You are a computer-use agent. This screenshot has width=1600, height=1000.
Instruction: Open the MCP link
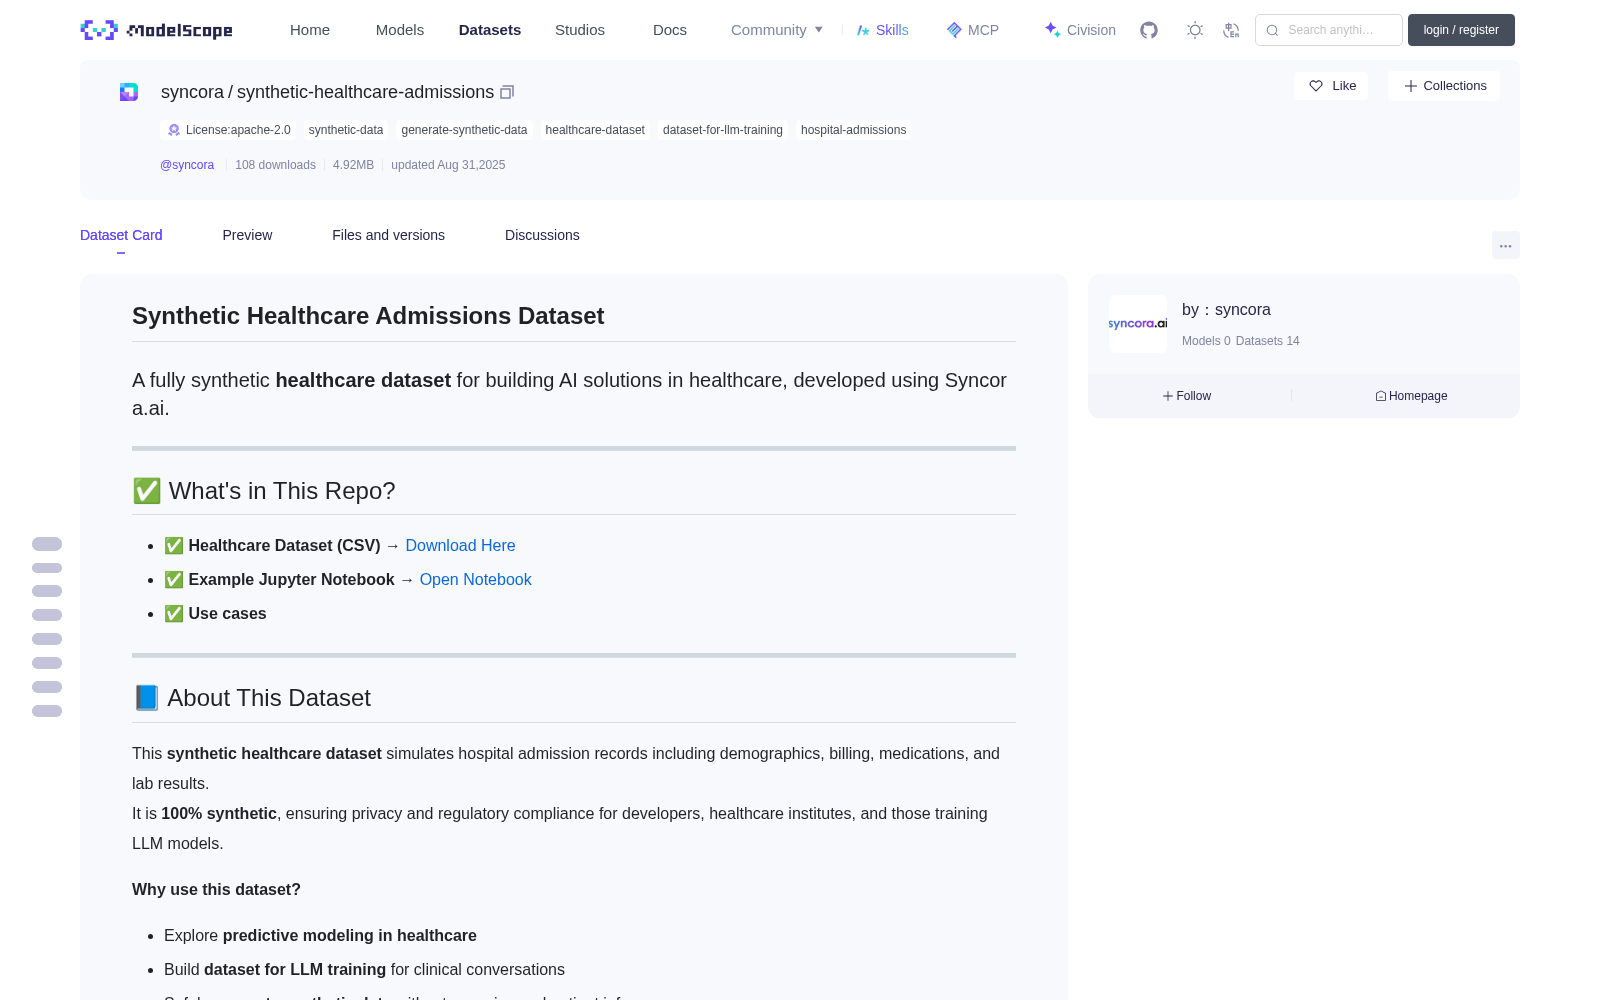tap(973, 30)
